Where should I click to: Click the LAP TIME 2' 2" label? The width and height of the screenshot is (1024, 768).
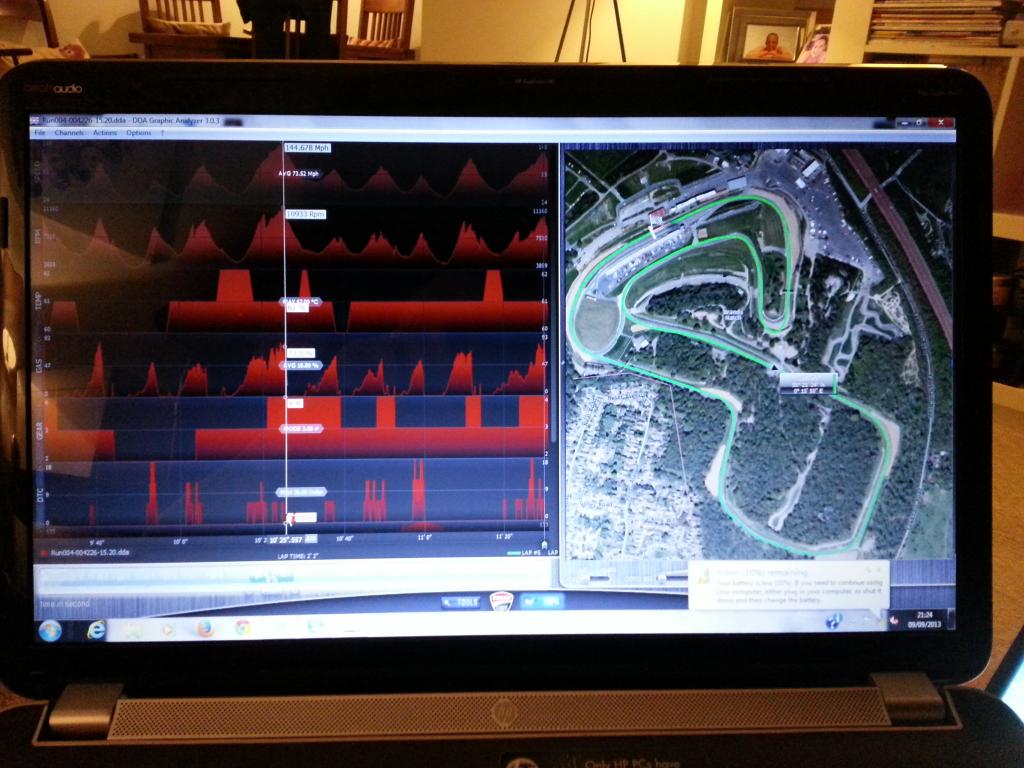298,556
